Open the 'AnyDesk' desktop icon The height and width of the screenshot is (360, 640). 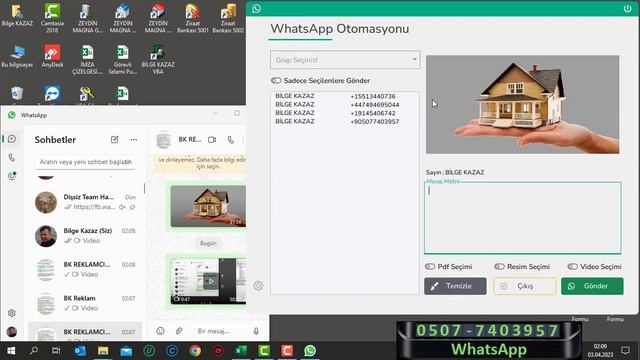pyautogui.click(x=52, y=56)
